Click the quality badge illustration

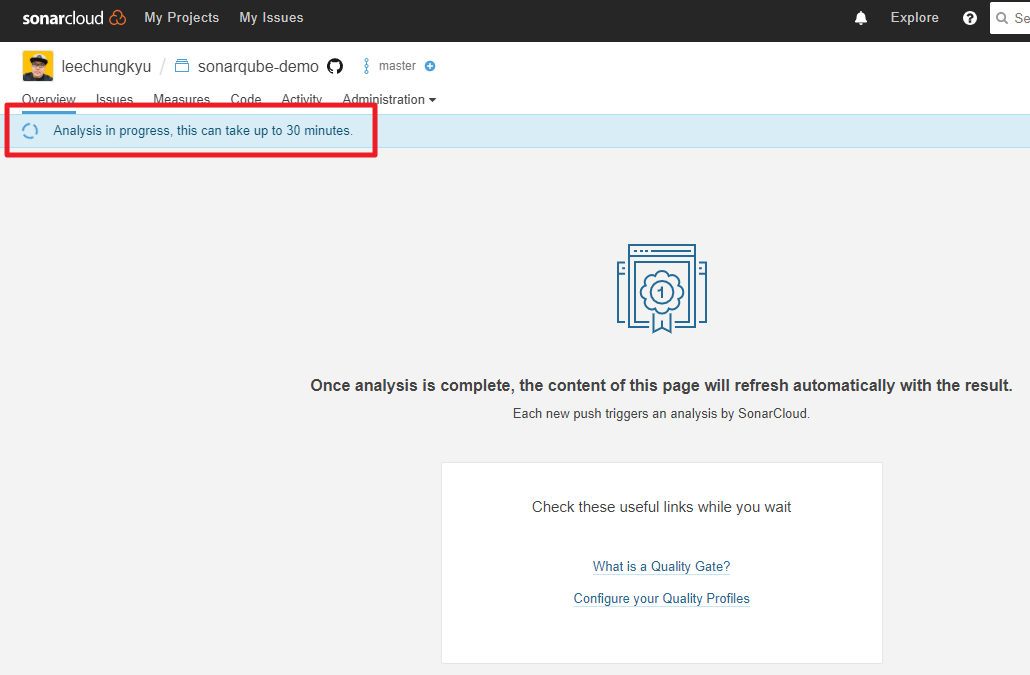coord(661,288)
